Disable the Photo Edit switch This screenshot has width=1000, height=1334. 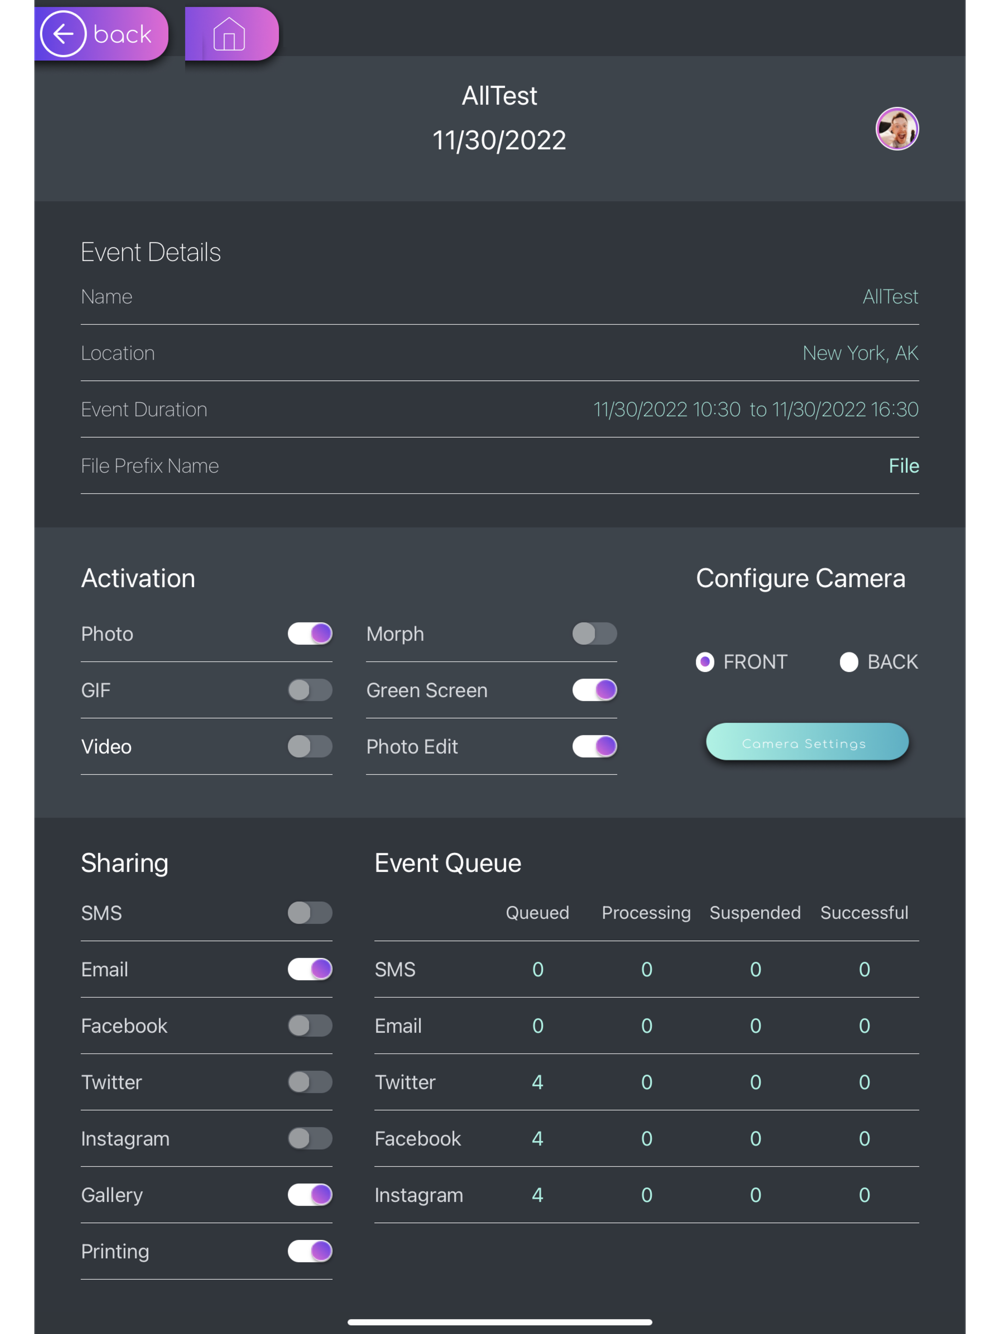point(594,746)
